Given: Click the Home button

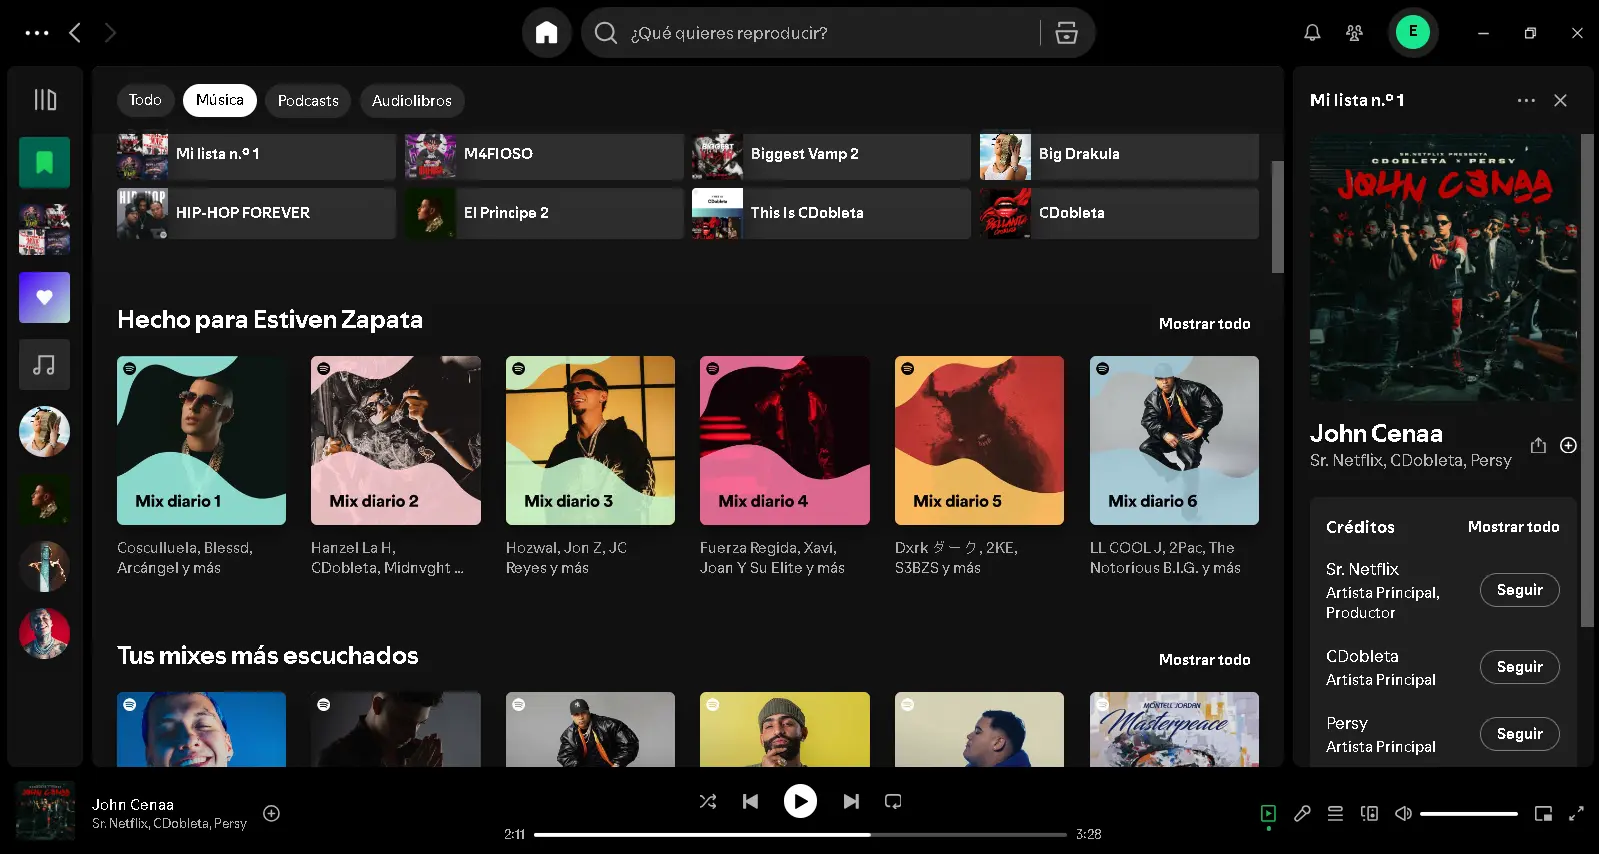Looking at the screenshot, I should point(546,33).
